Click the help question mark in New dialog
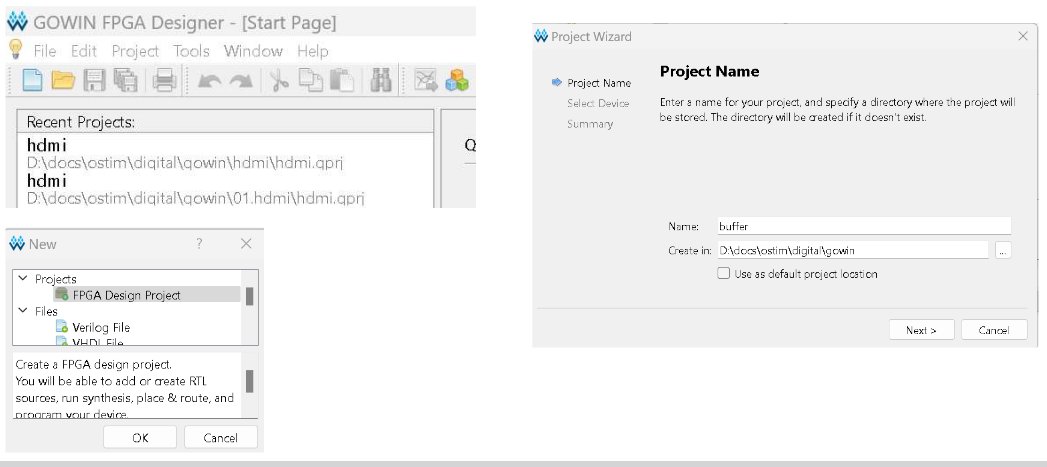The height and width of the screenshot is (467, 1047). tap(199, 244)
